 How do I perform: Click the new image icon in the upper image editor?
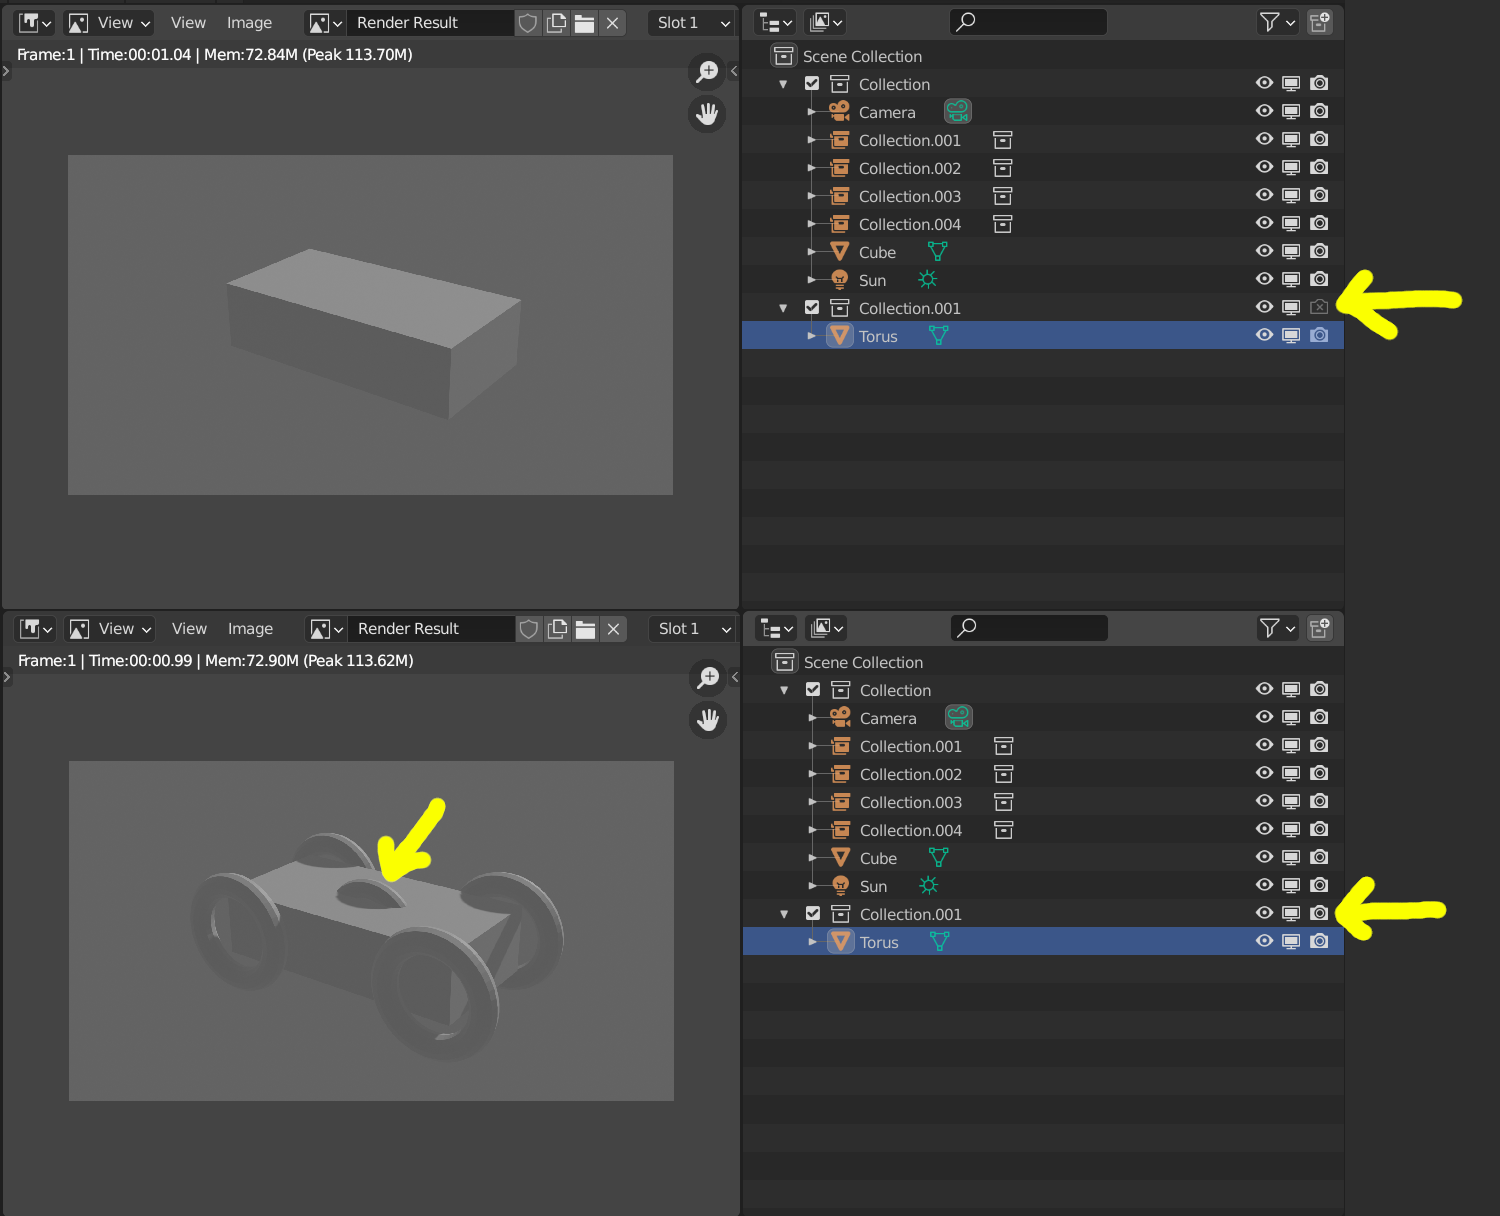556,23
